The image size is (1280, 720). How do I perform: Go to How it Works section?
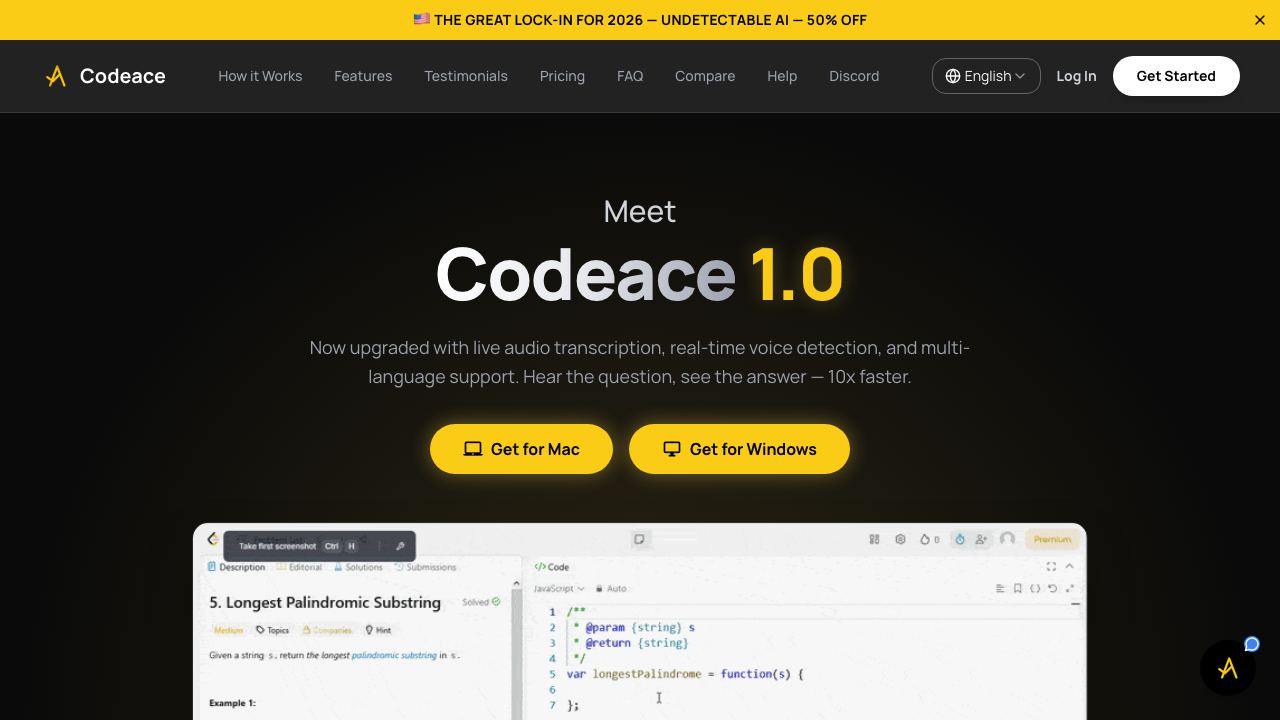(260, 76)
